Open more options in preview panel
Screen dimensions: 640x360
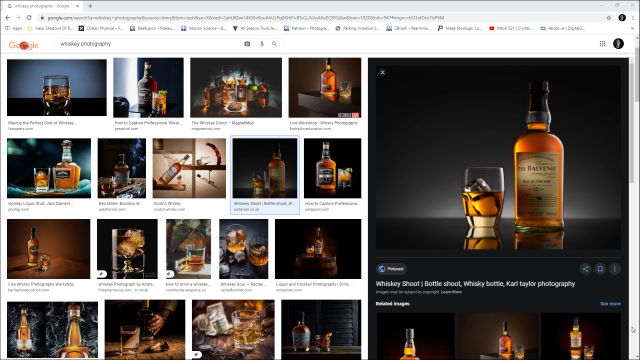click(615, 269)
